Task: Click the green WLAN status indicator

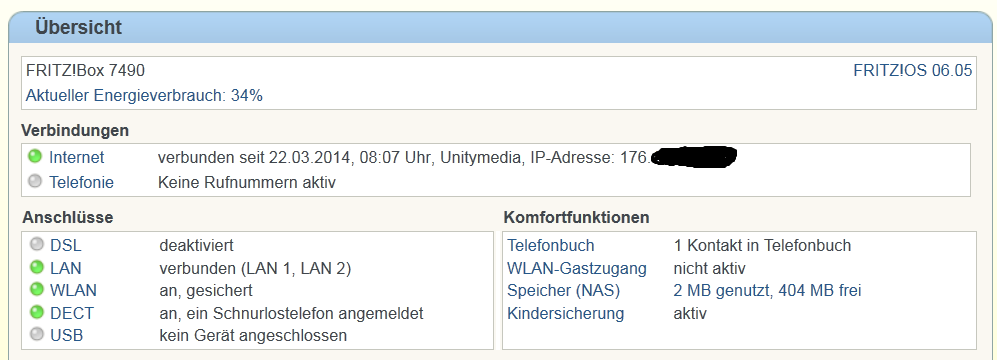Action: [x=37, y=289]
